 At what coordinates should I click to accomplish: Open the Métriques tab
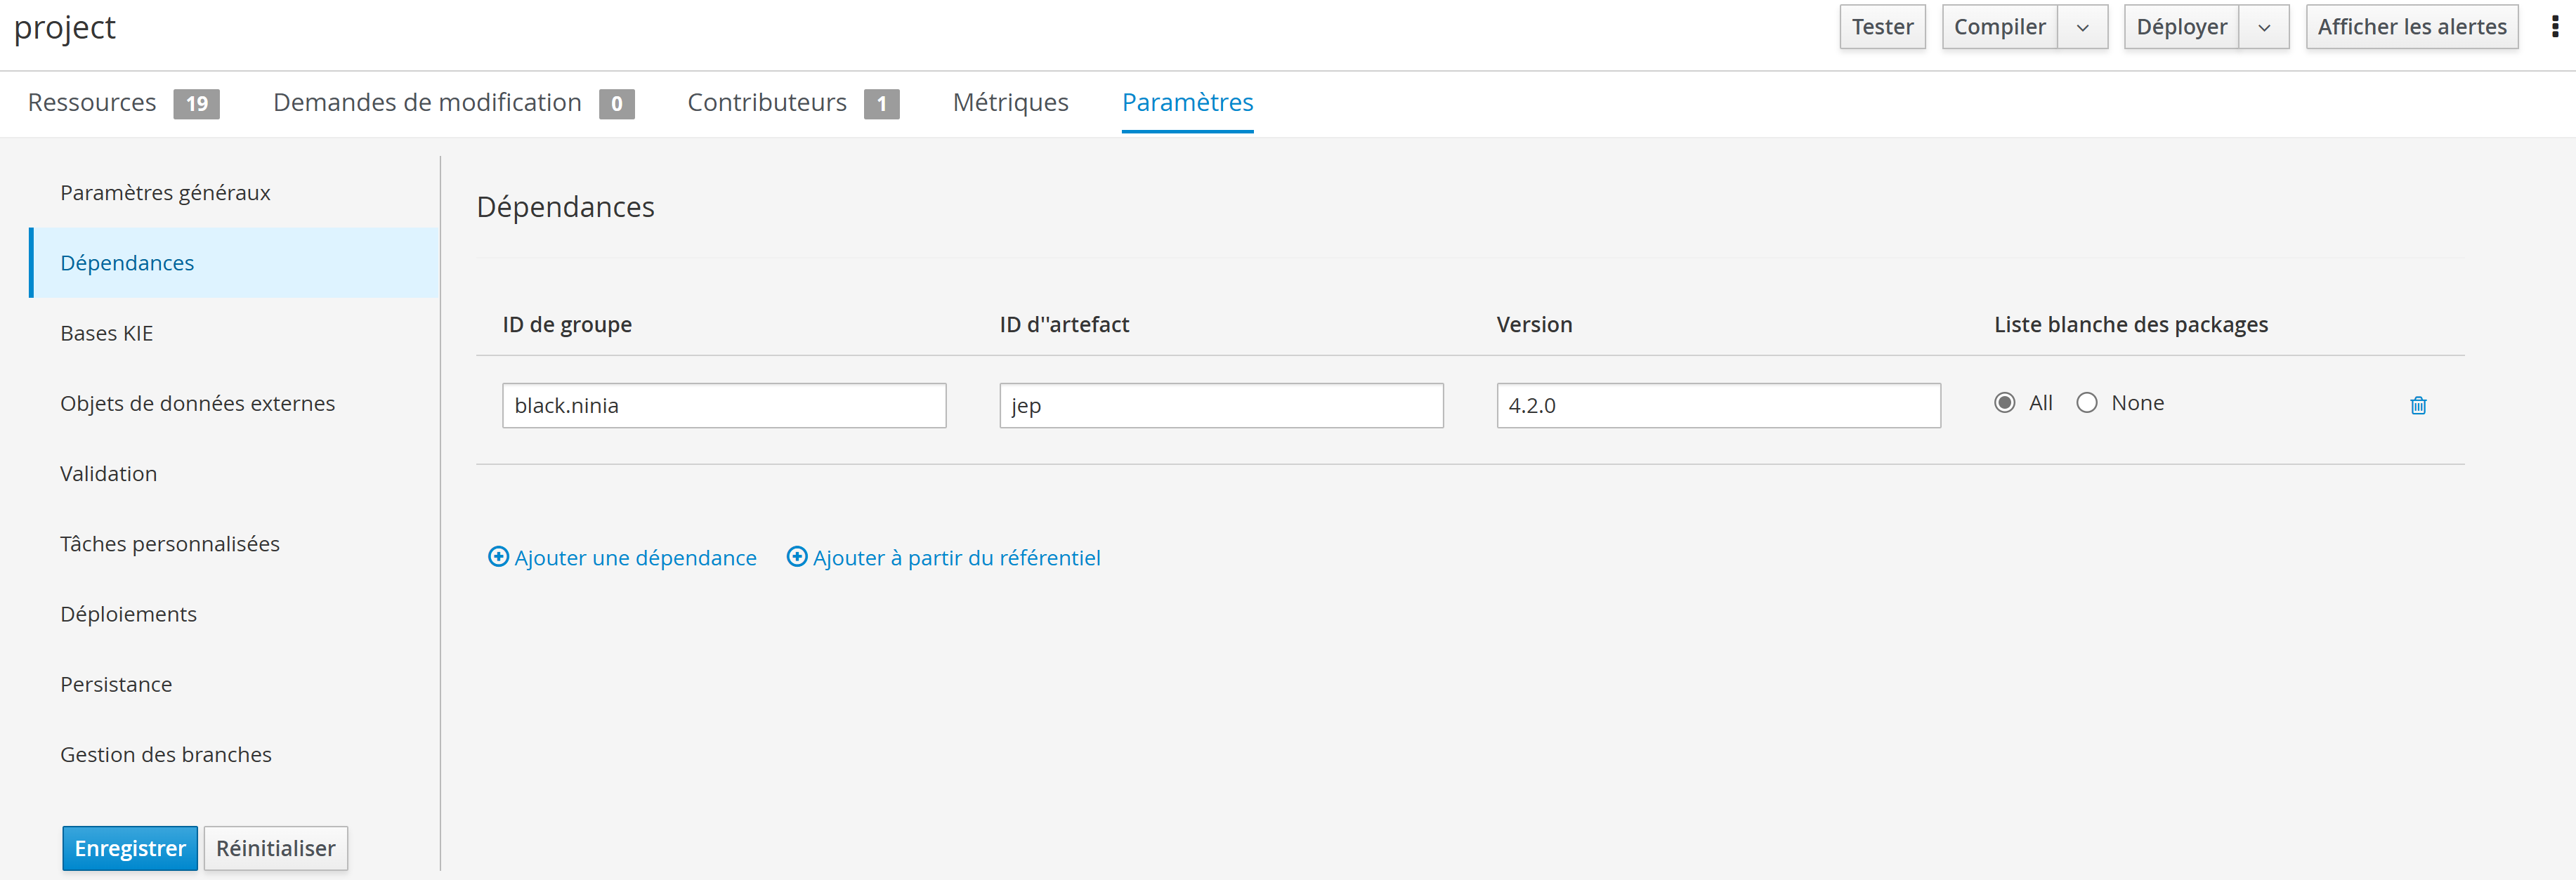(x=1010, y=101)
